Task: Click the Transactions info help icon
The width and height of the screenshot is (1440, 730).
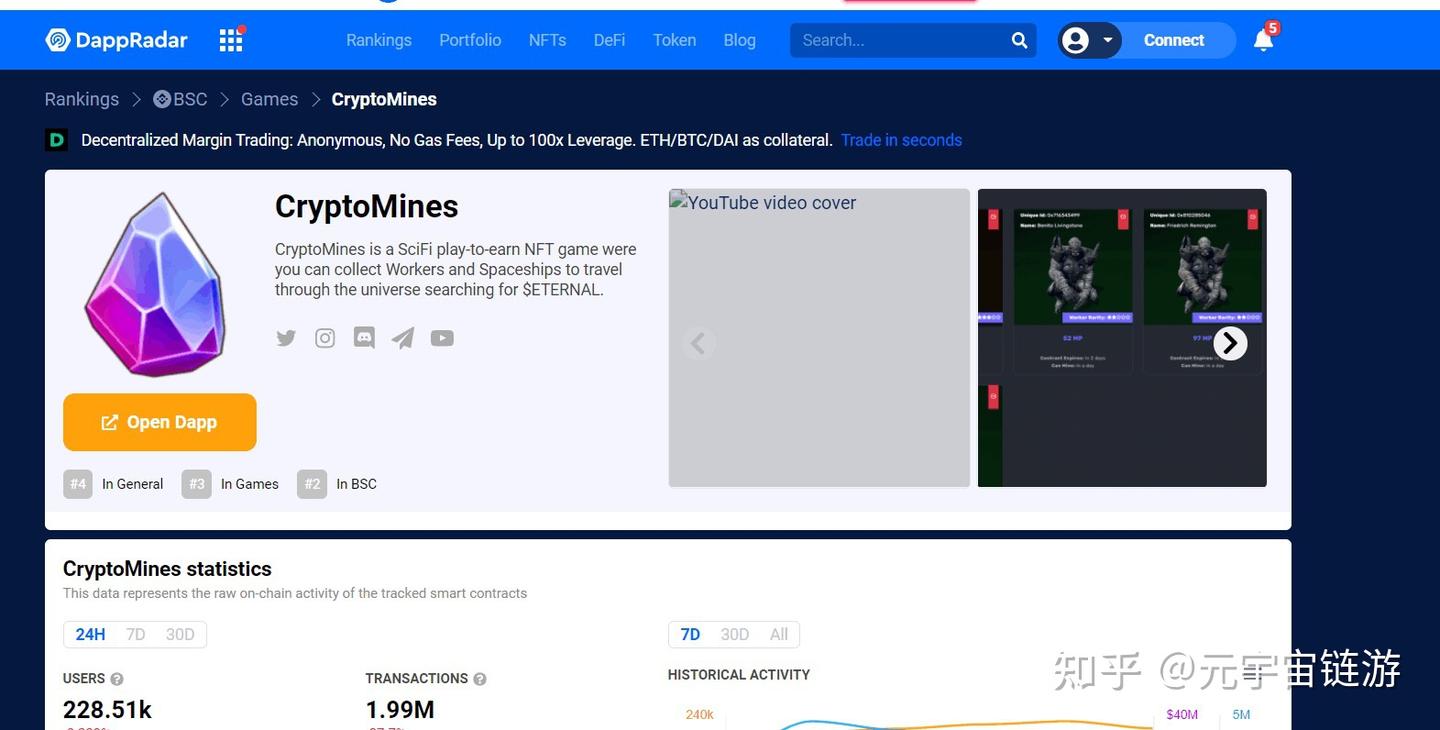Action: point(480,679)
